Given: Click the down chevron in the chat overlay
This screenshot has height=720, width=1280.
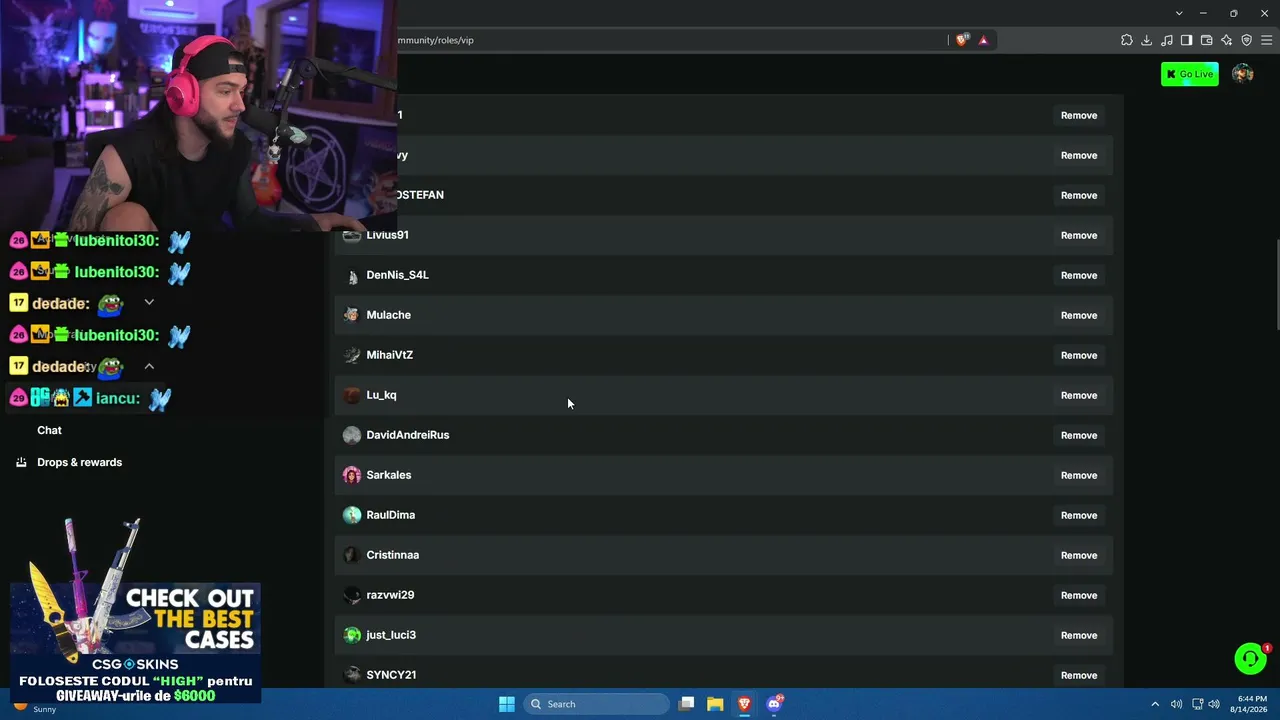Looking at the screenshot, I should (149, 302).
